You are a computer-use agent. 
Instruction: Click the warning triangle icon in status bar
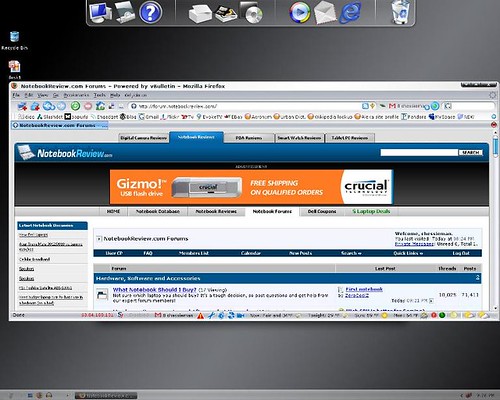(200, 315)
